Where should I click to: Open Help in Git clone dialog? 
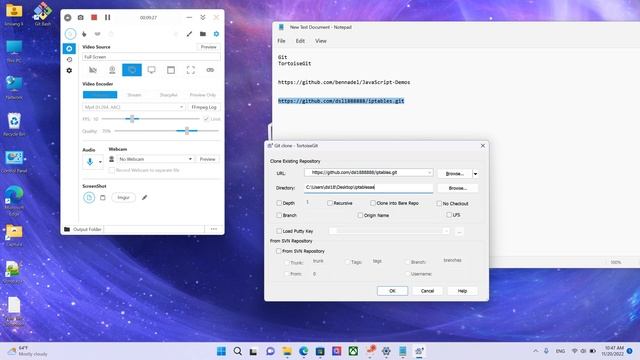[462, 291]
